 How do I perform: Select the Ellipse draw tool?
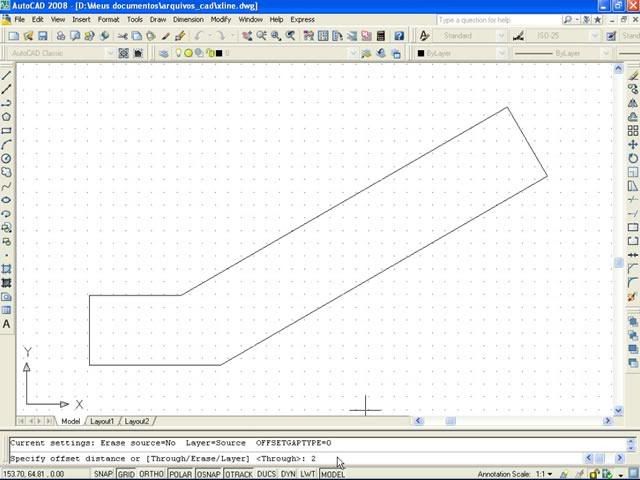coord(6,200)
